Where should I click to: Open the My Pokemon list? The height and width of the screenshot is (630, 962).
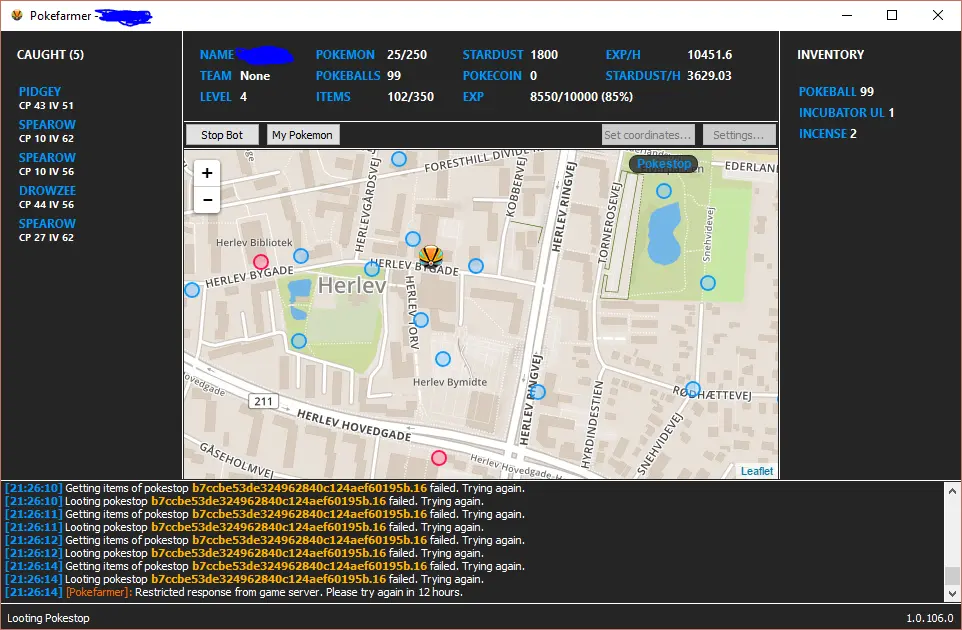point(304,135)
